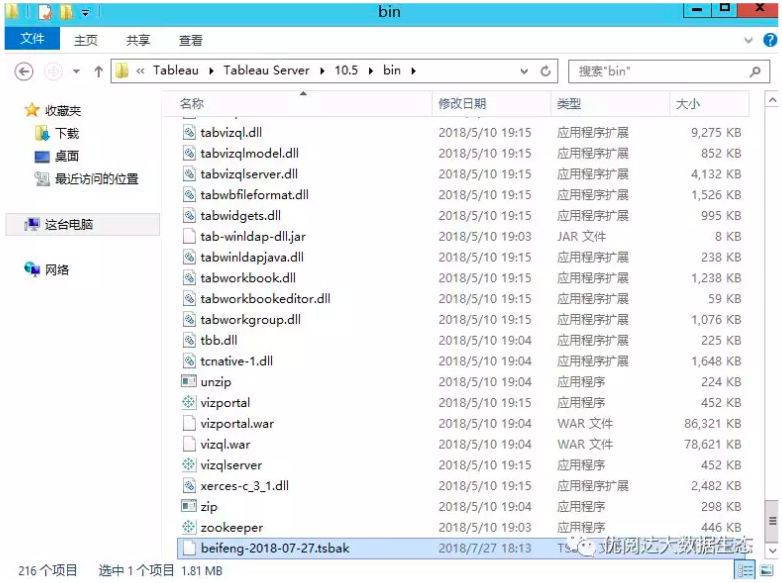Click the zookeeper application icon
The width and height of the screenshot is (782, 583).
[189, 527]
